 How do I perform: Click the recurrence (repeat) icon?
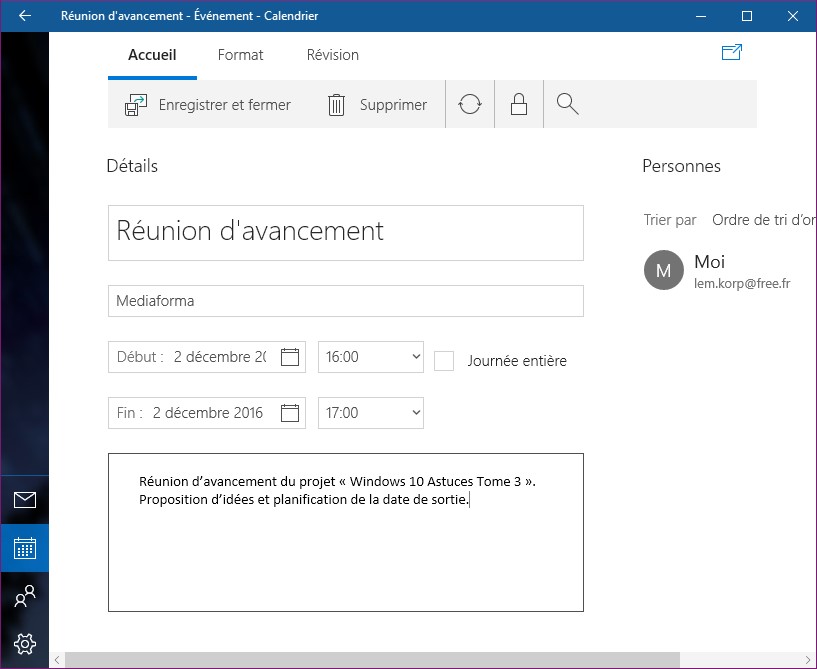coord(470,104)
